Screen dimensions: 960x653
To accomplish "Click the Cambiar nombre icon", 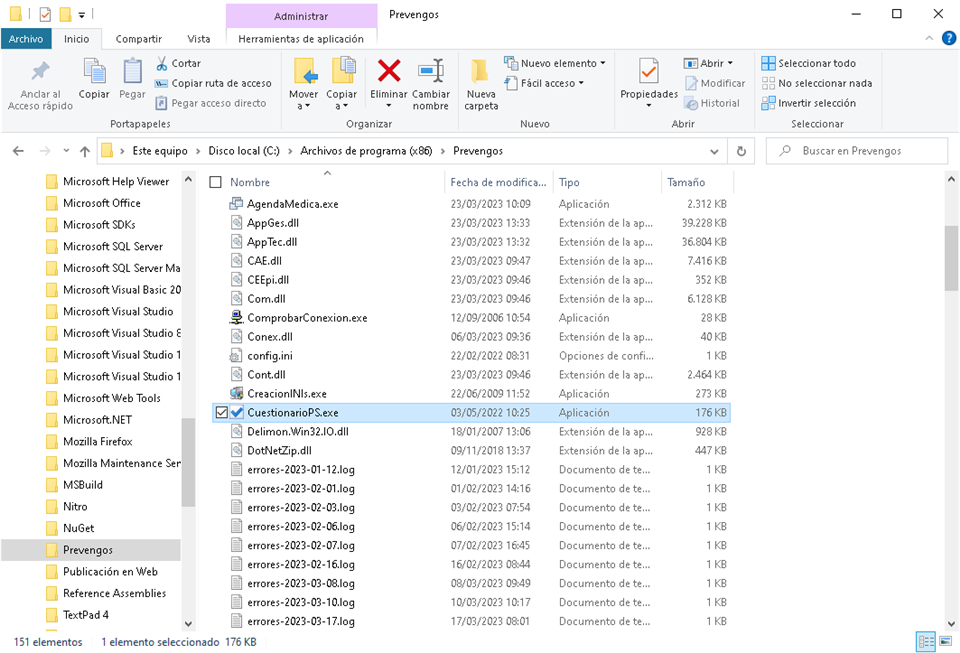I will coord(431,72).
